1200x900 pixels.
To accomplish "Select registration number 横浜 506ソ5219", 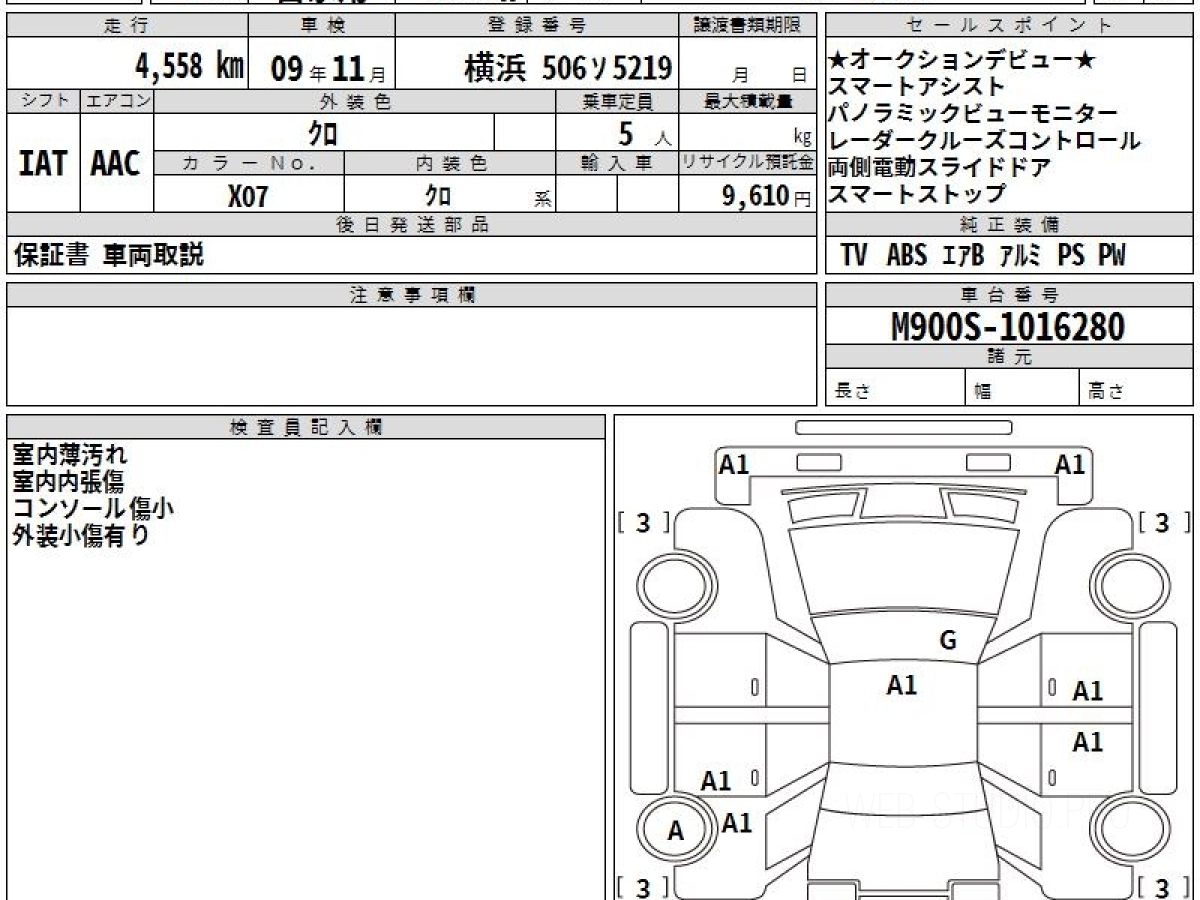I will pyautogui.click(x=568, y=68).
